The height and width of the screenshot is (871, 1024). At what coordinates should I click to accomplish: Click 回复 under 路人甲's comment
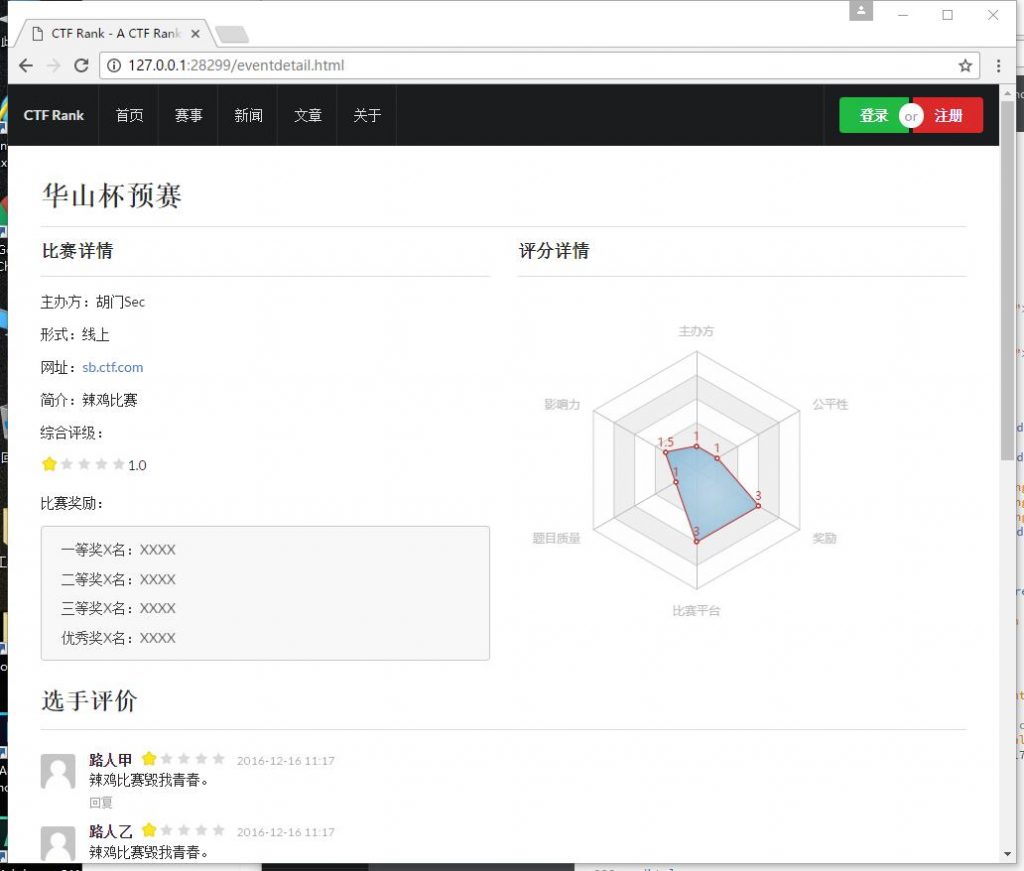coord(101,802)
